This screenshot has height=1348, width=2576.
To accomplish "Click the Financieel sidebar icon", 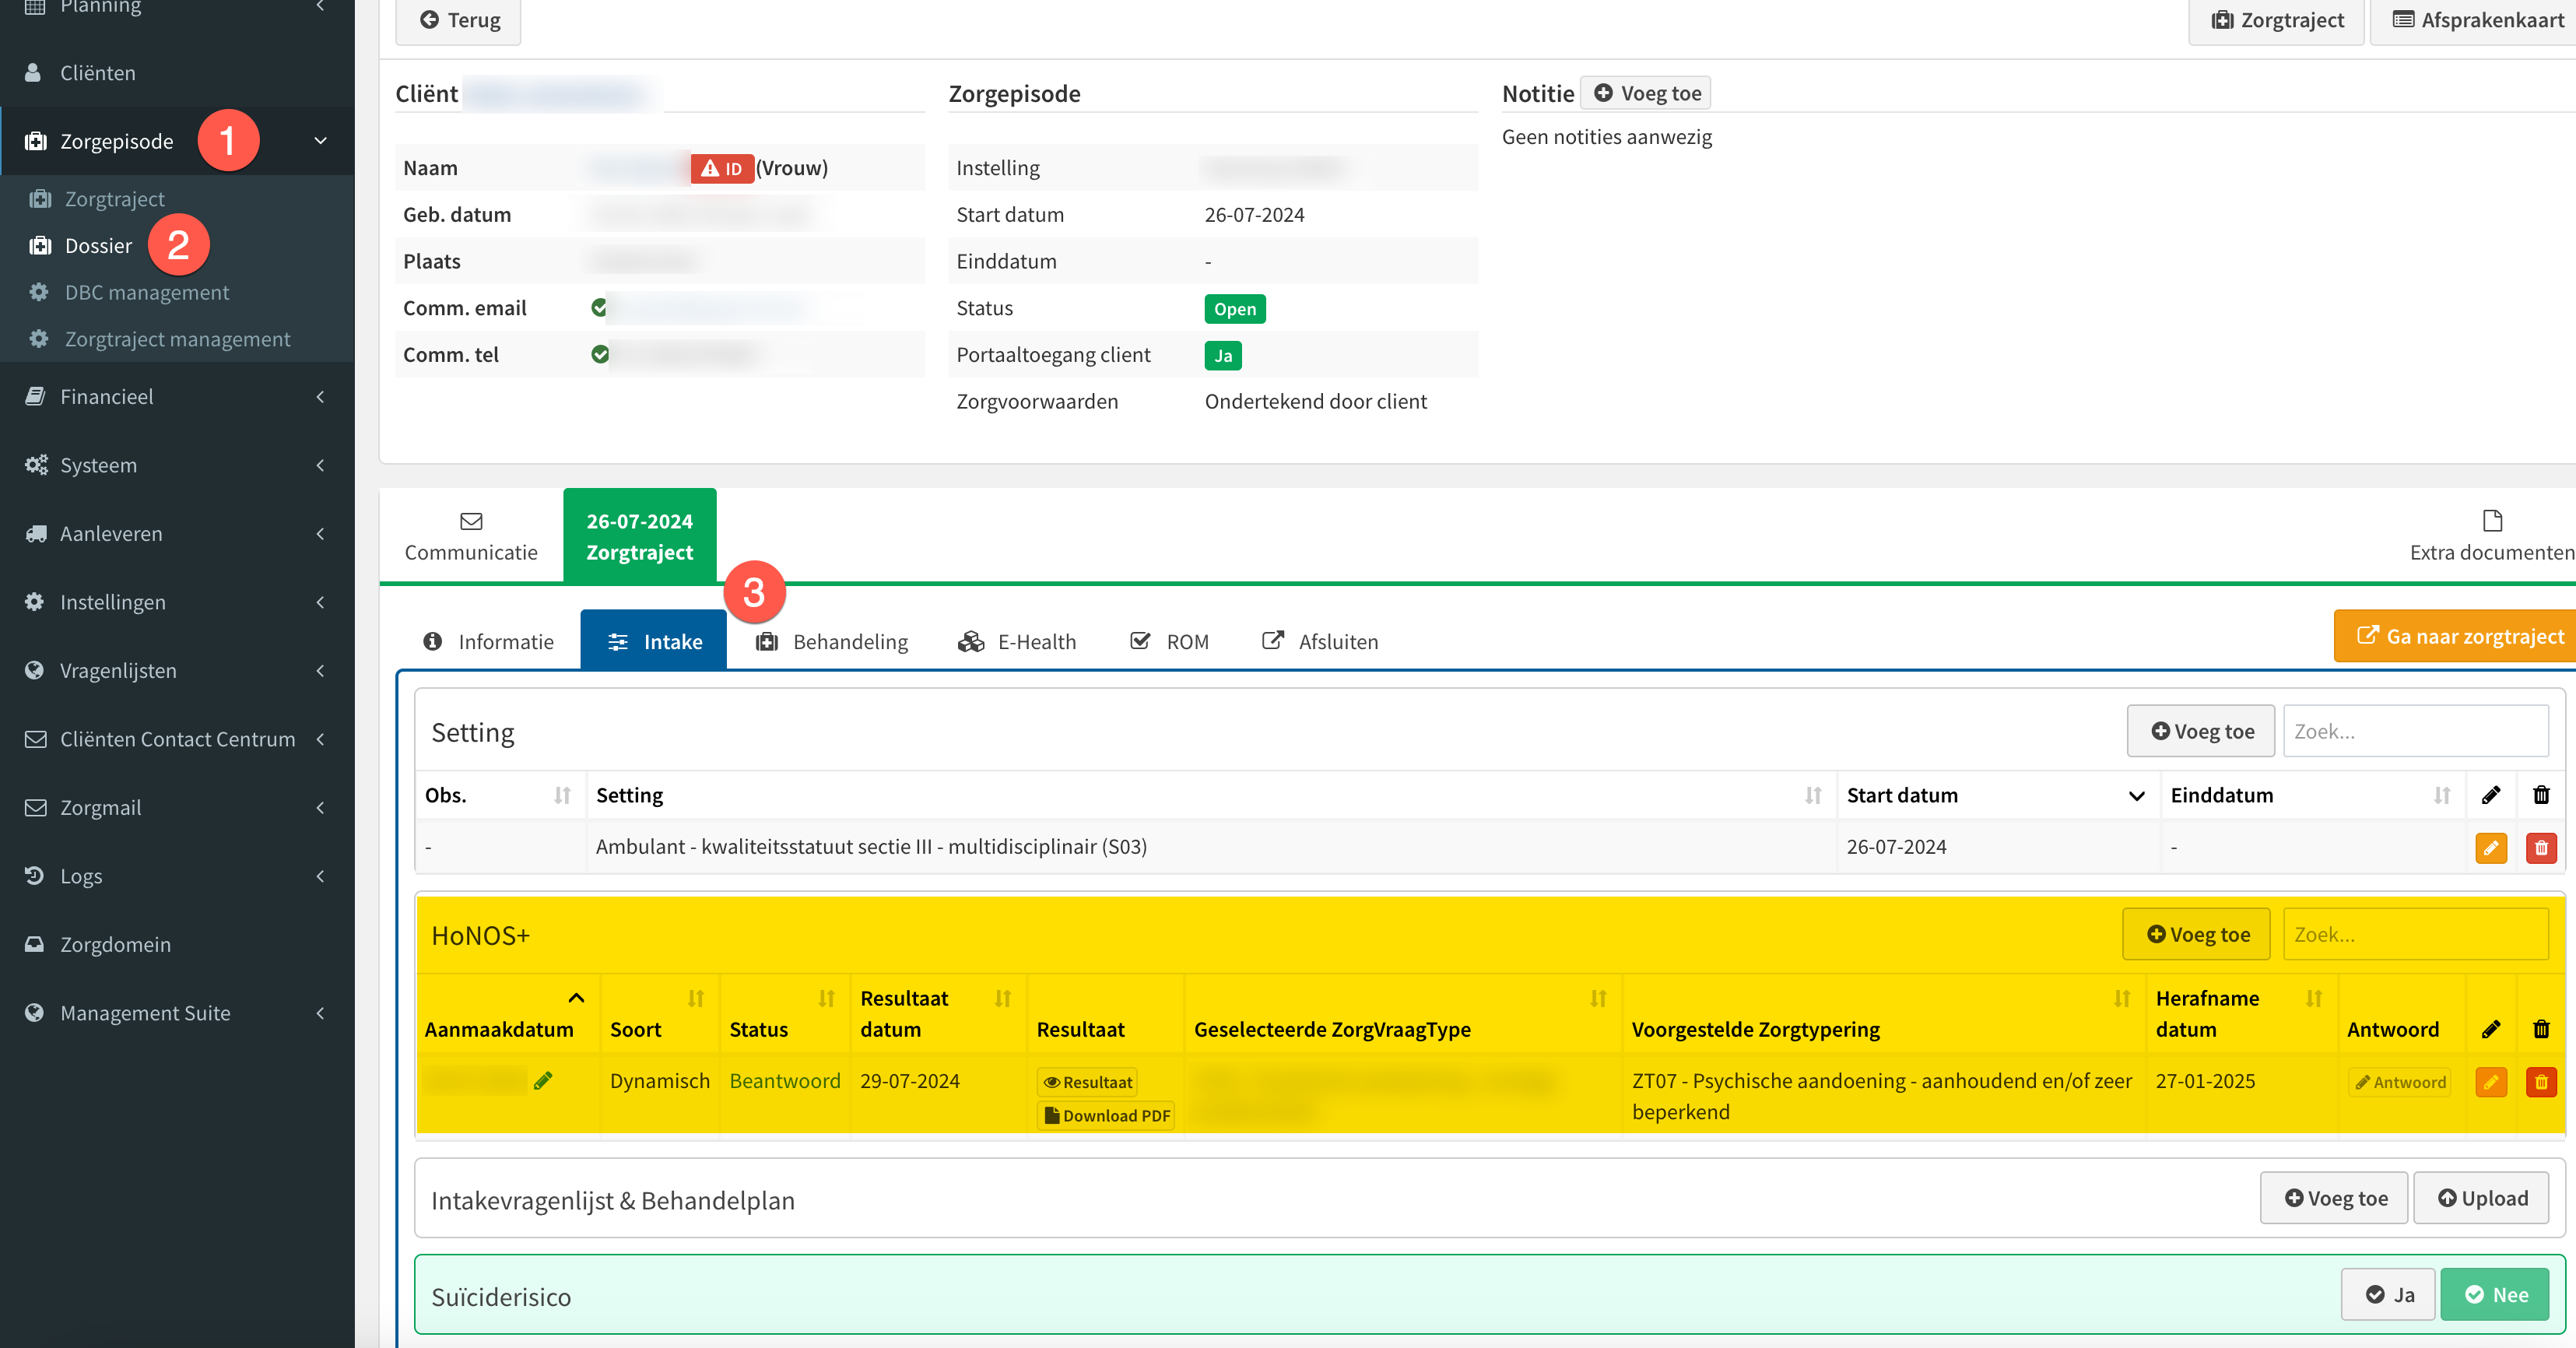I will coord(35,396).
